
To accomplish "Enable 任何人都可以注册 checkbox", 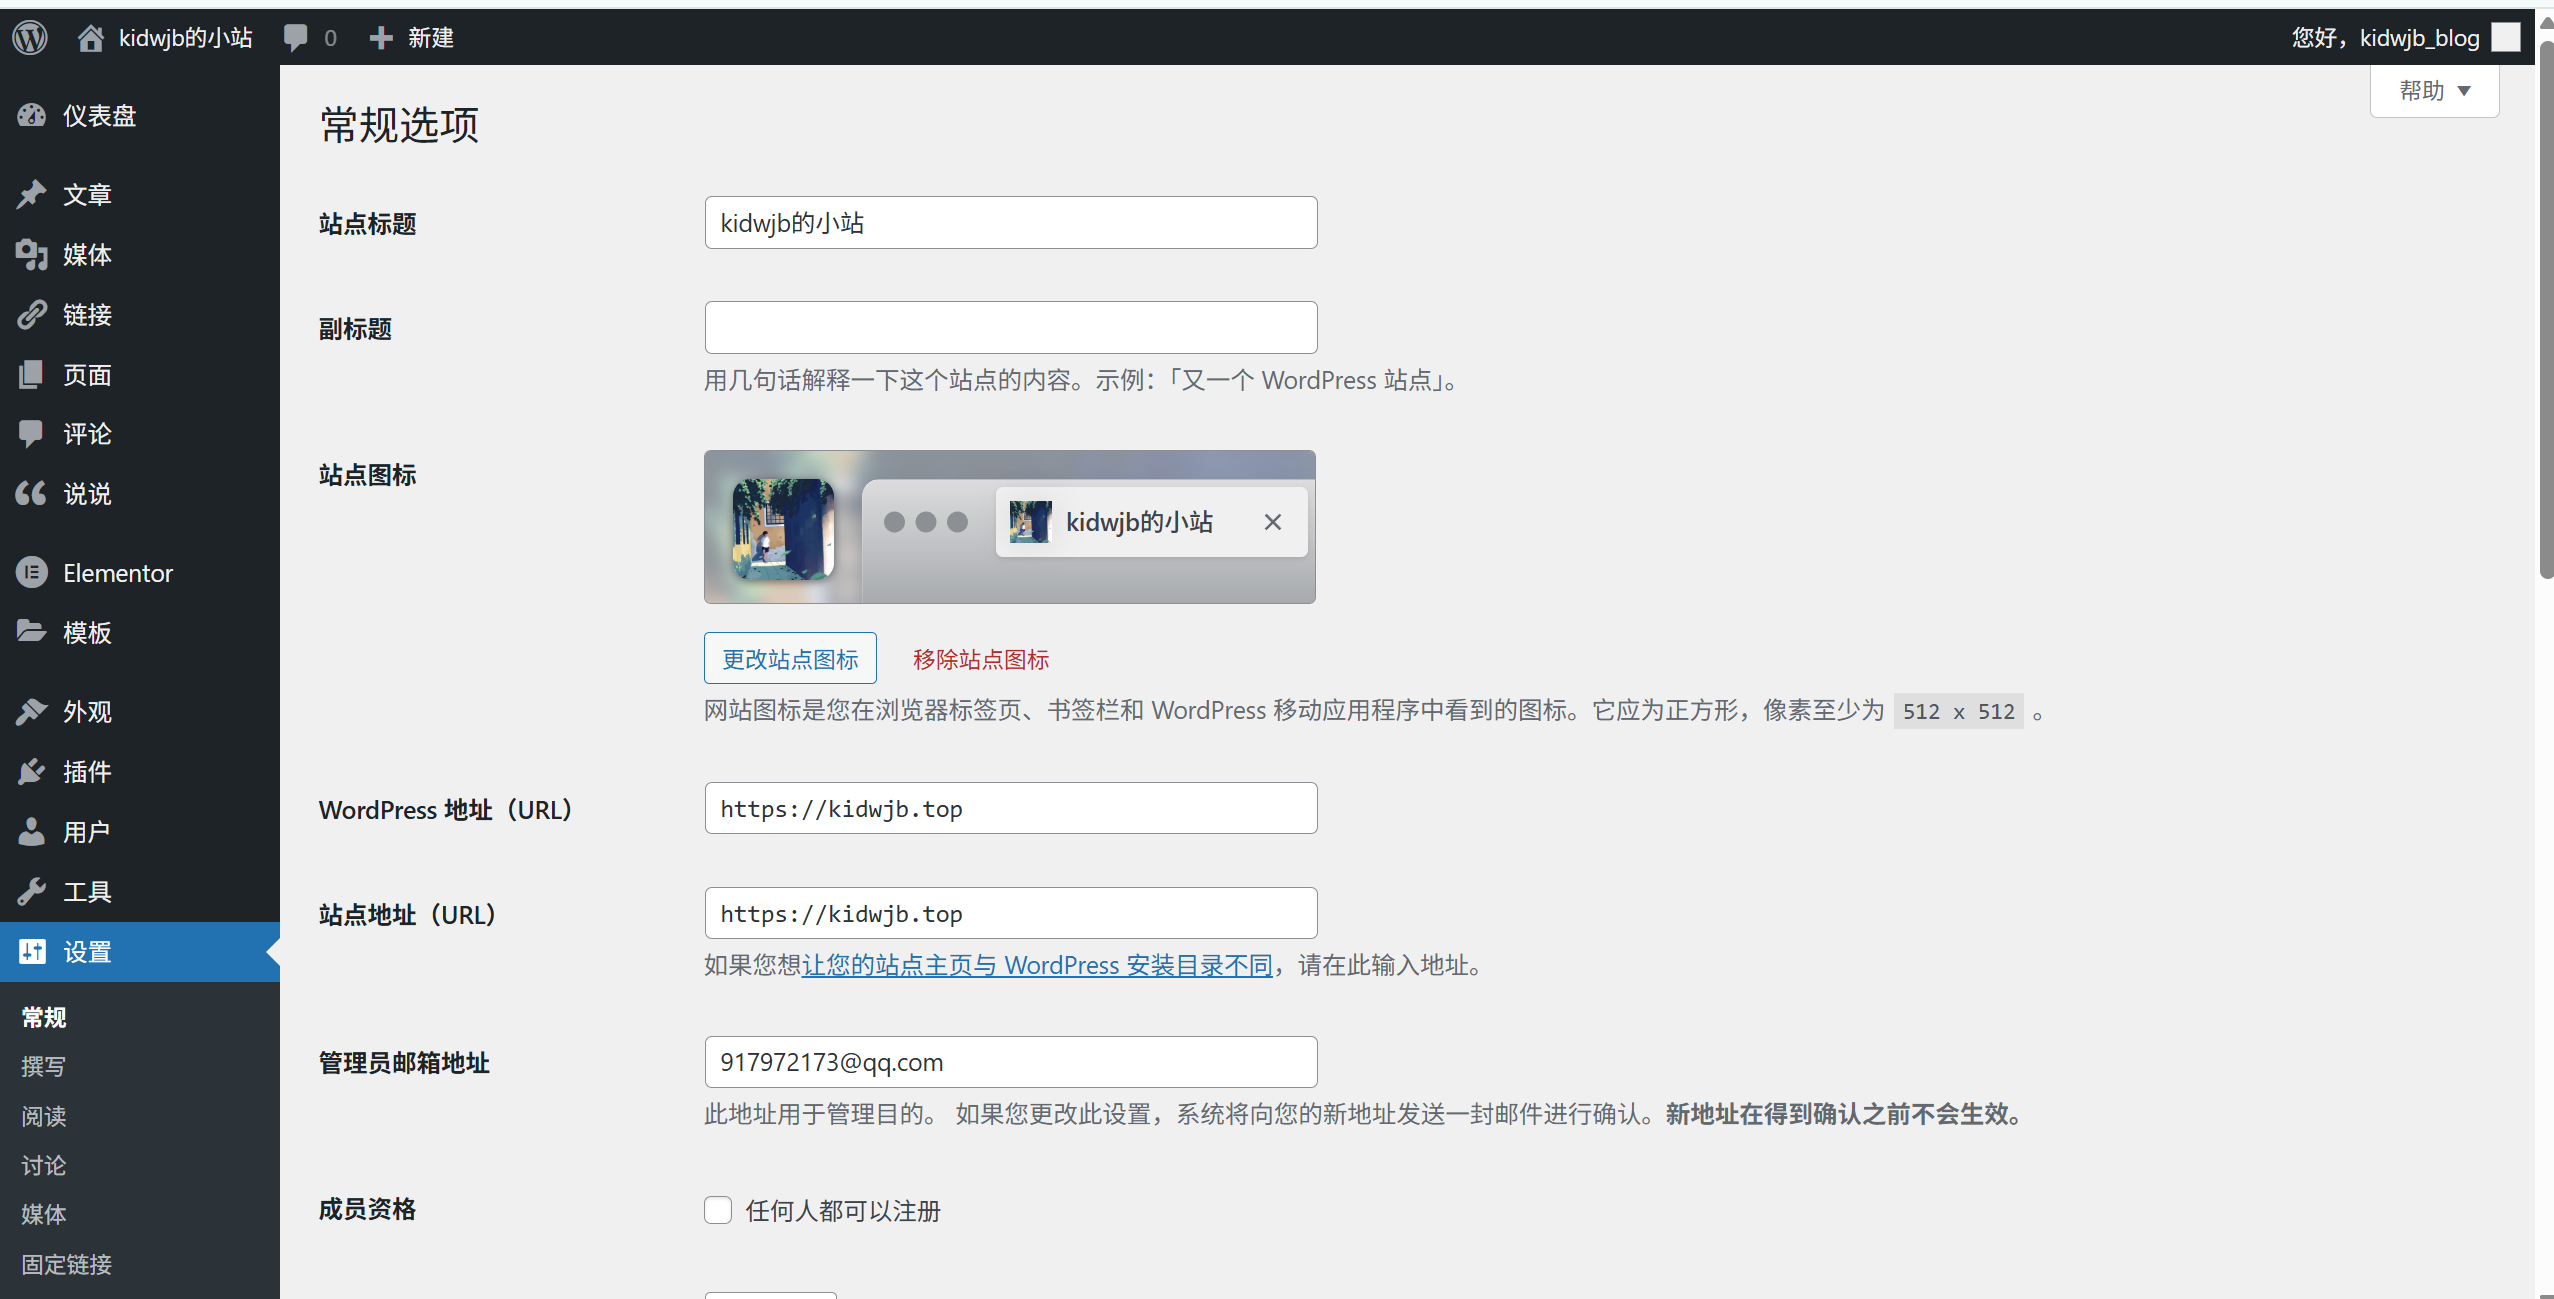I will pos(718,1210).
